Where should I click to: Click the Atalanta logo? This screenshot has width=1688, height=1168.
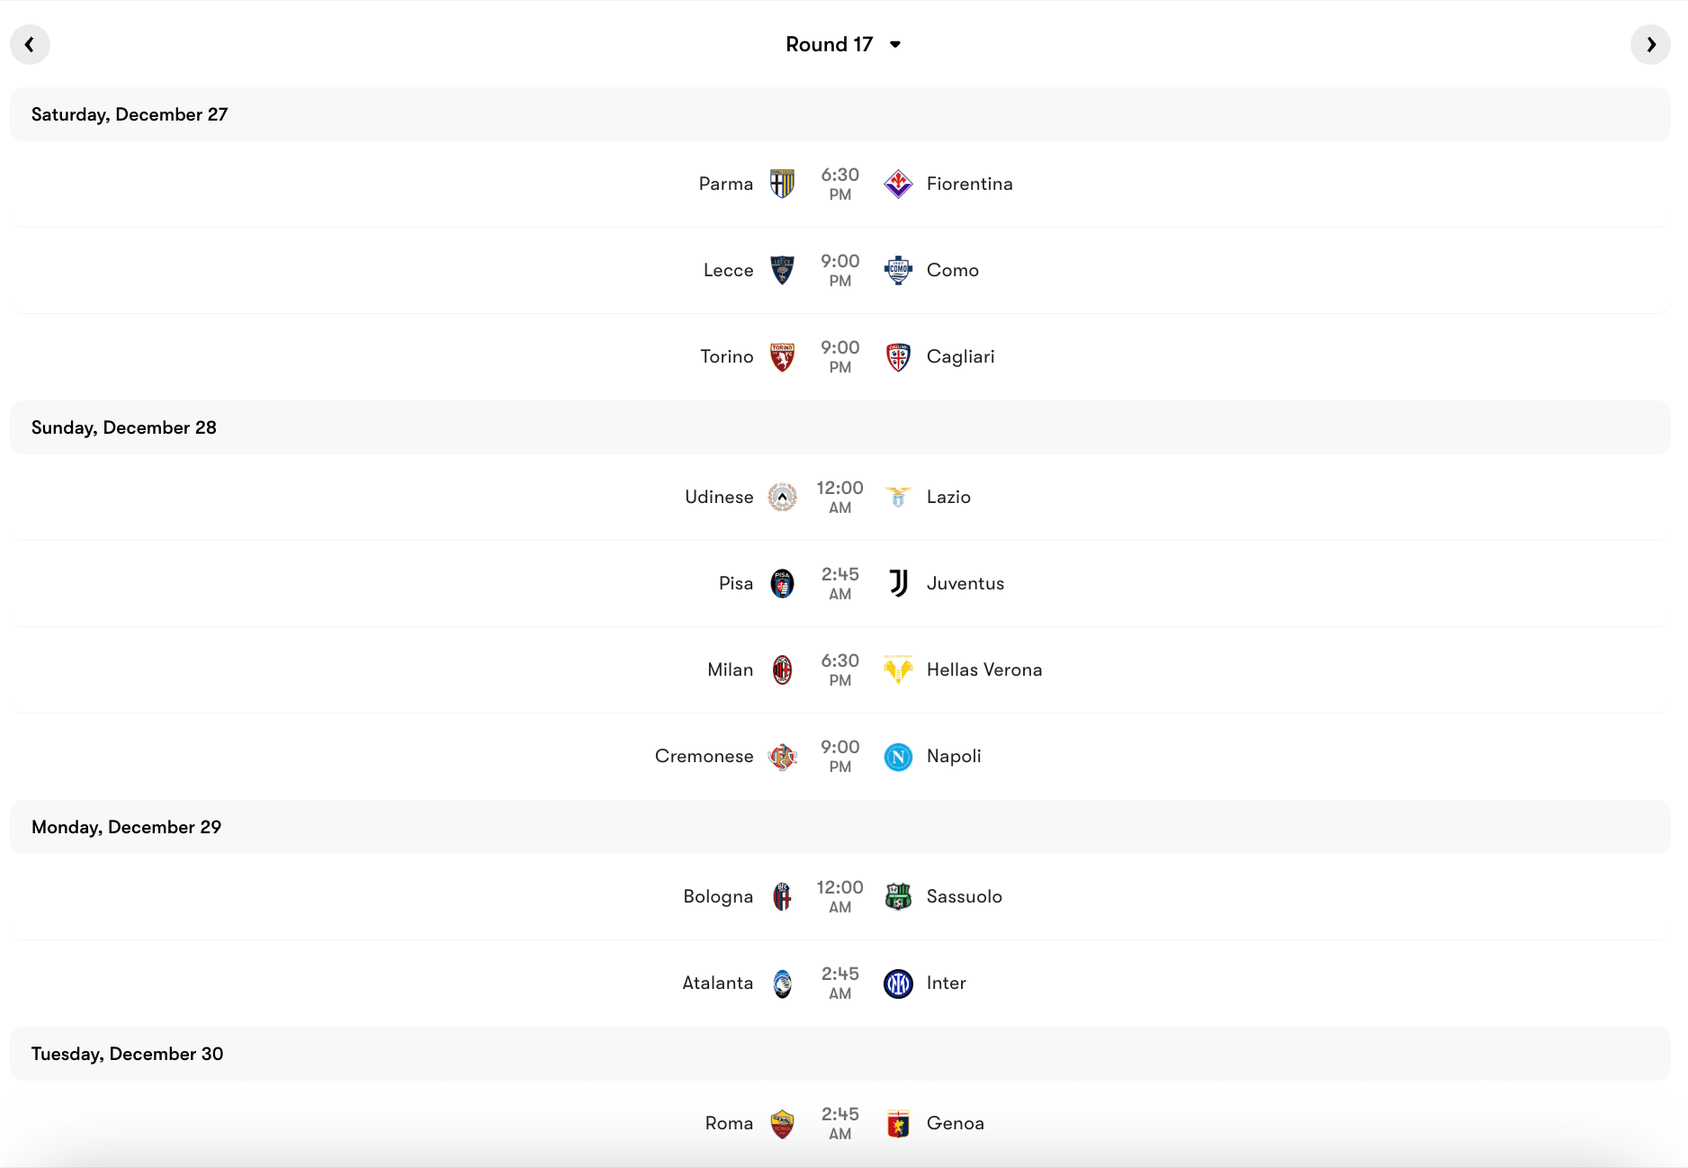(782, 983)
